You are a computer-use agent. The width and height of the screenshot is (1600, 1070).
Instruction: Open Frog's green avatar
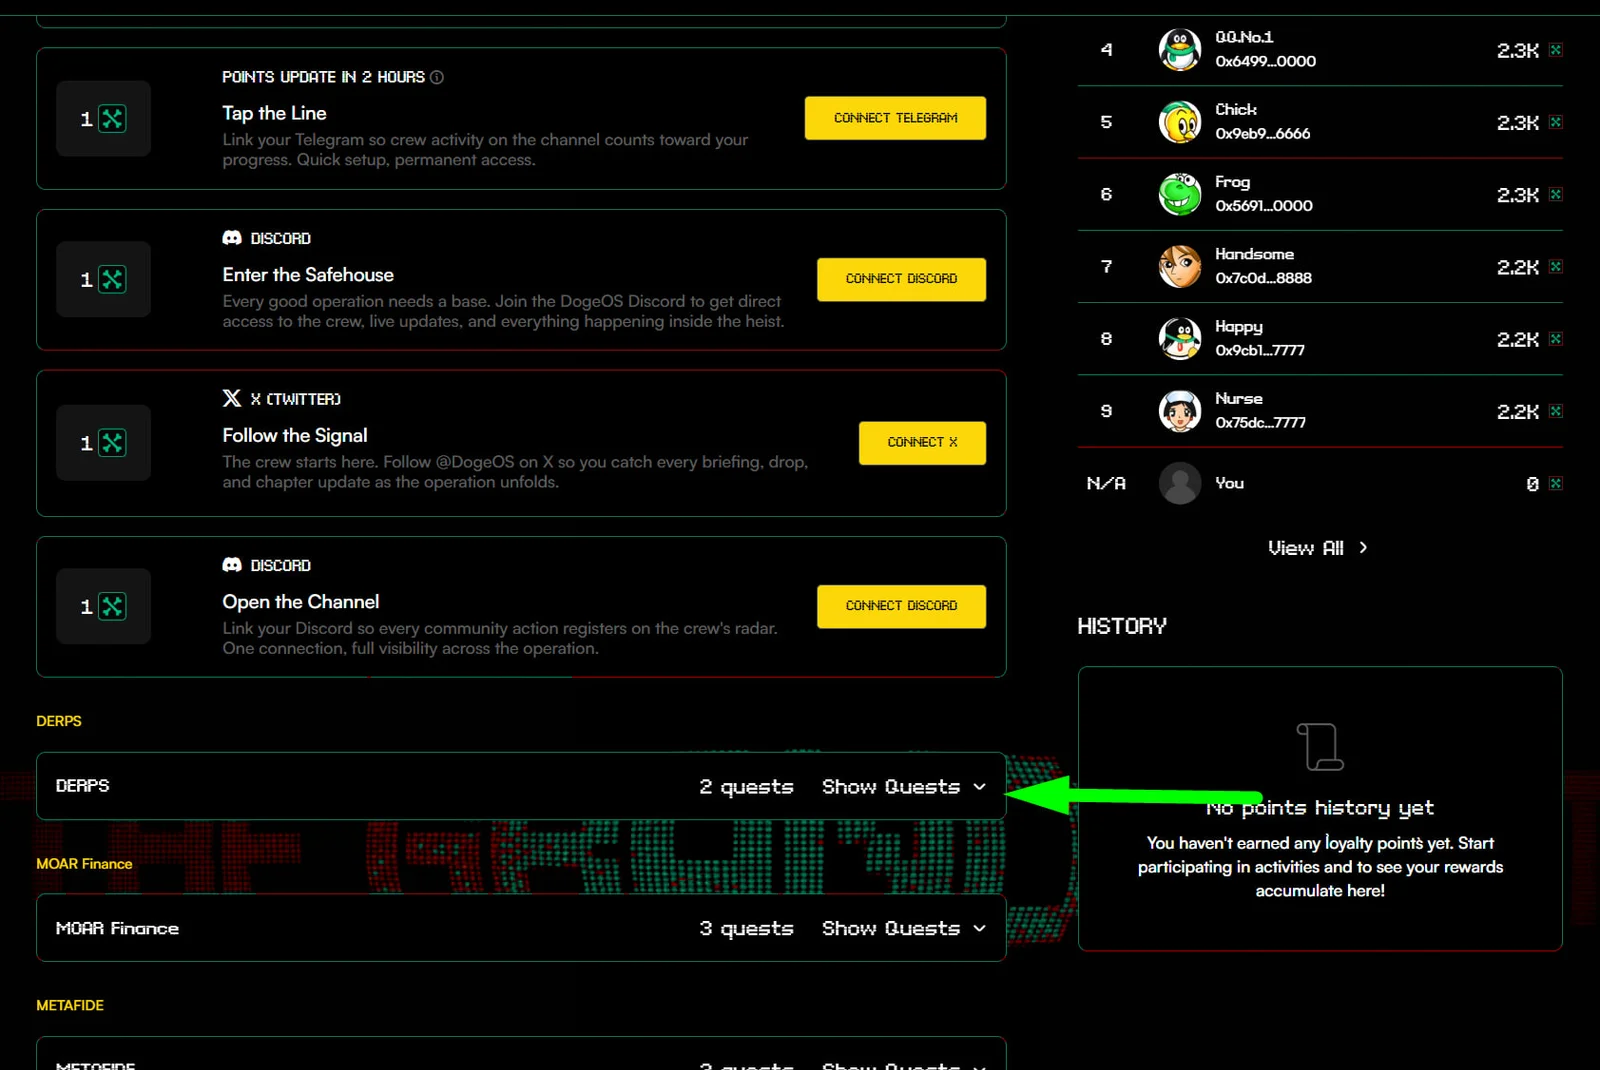pos(1180,194)
